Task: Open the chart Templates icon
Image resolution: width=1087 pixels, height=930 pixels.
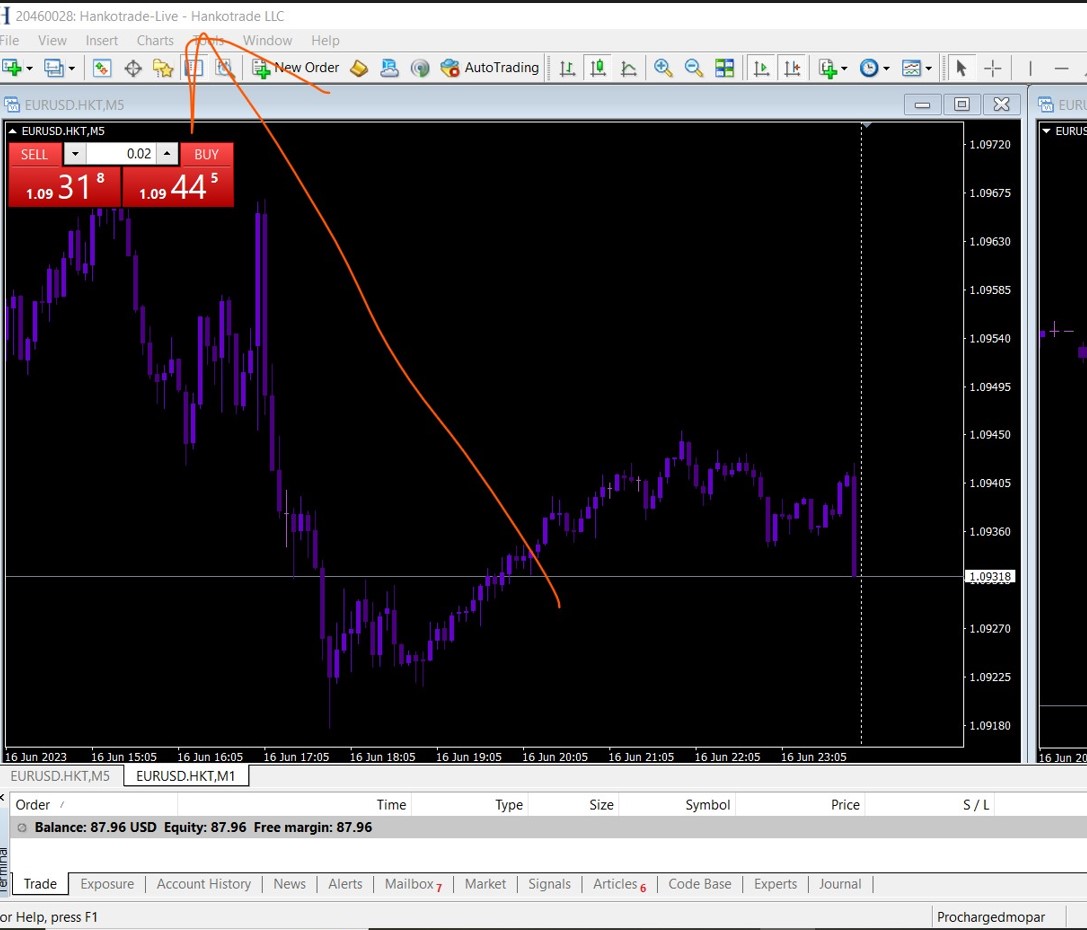Action: (911, 68)
